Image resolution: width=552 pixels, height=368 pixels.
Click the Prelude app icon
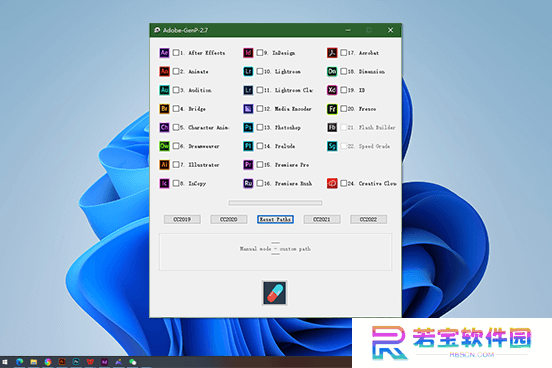click(248, 146)
